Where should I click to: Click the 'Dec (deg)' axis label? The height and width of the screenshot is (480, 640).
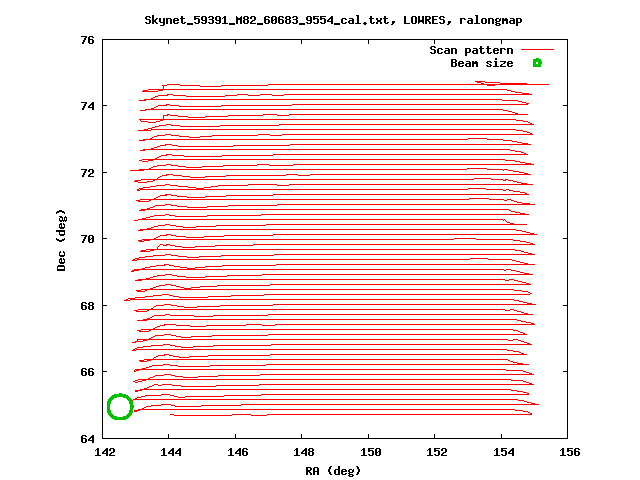[61, 240]
